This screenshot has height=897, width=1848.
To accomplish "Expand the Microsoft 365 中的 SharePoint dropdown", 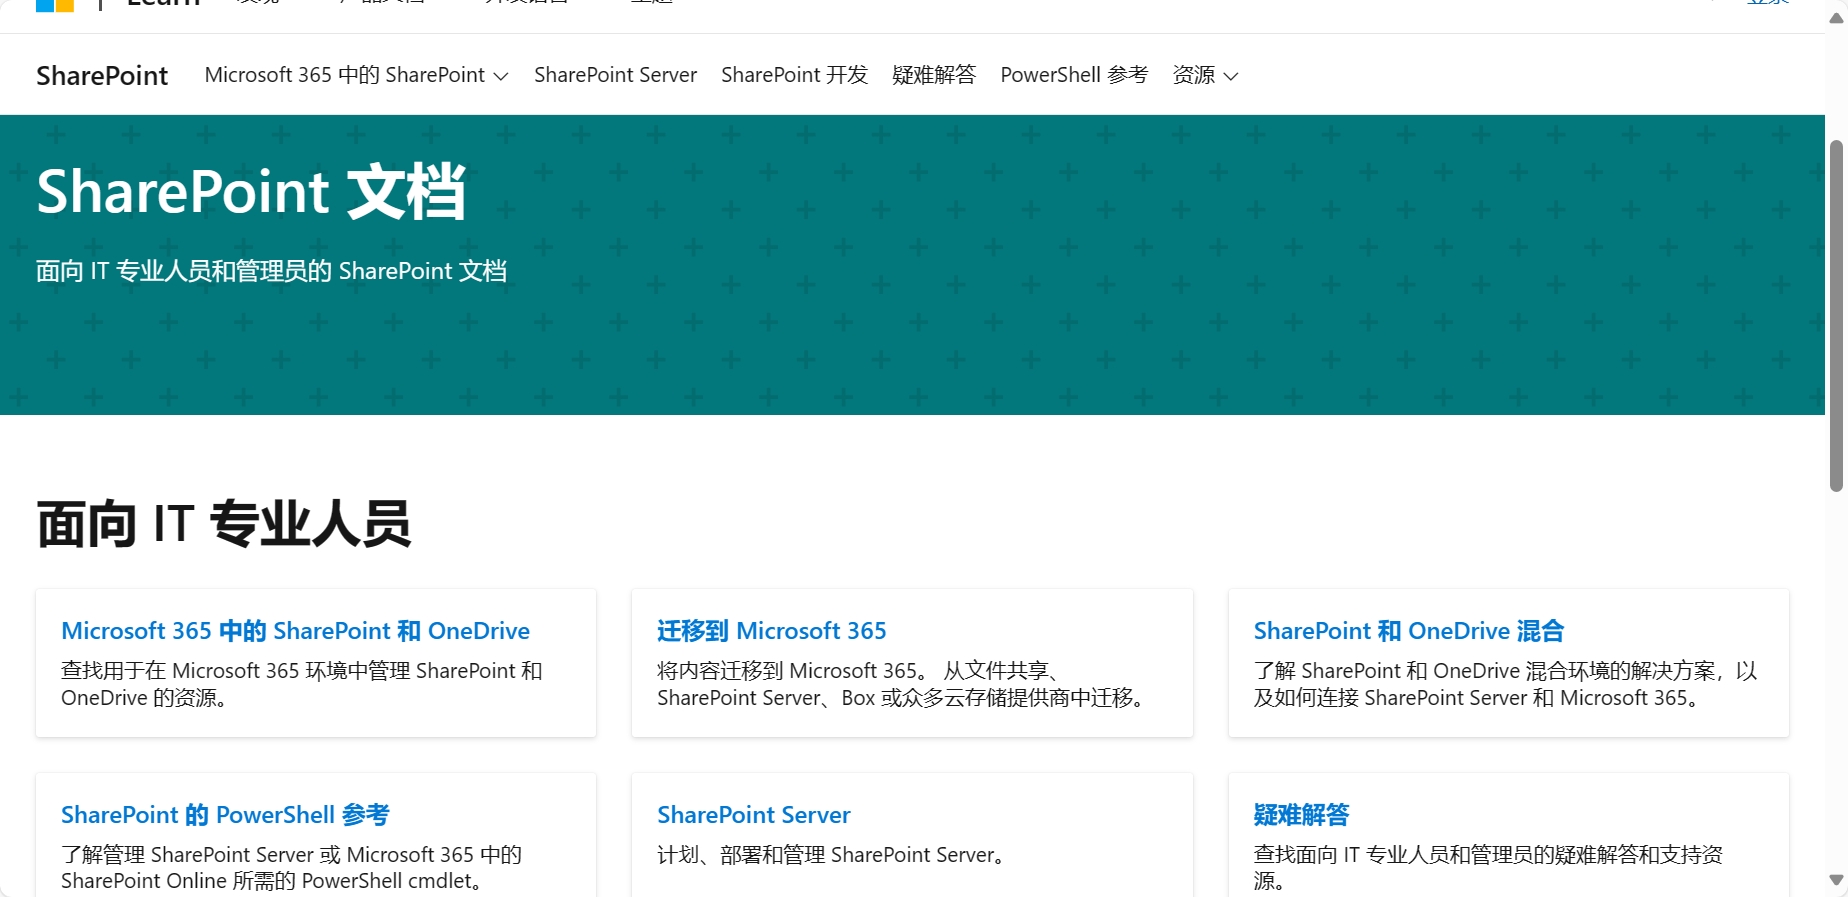I will click(x=357, y=75).
